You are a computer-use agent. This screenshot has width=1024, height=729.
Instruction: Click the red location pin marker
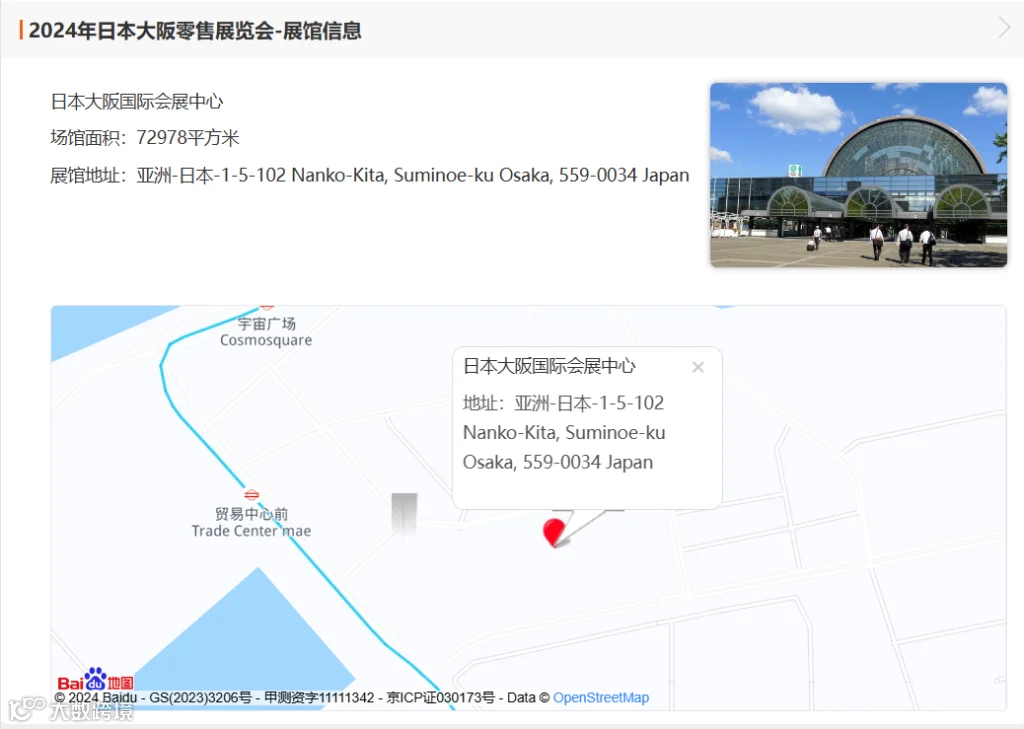click(x=554, y=532)
